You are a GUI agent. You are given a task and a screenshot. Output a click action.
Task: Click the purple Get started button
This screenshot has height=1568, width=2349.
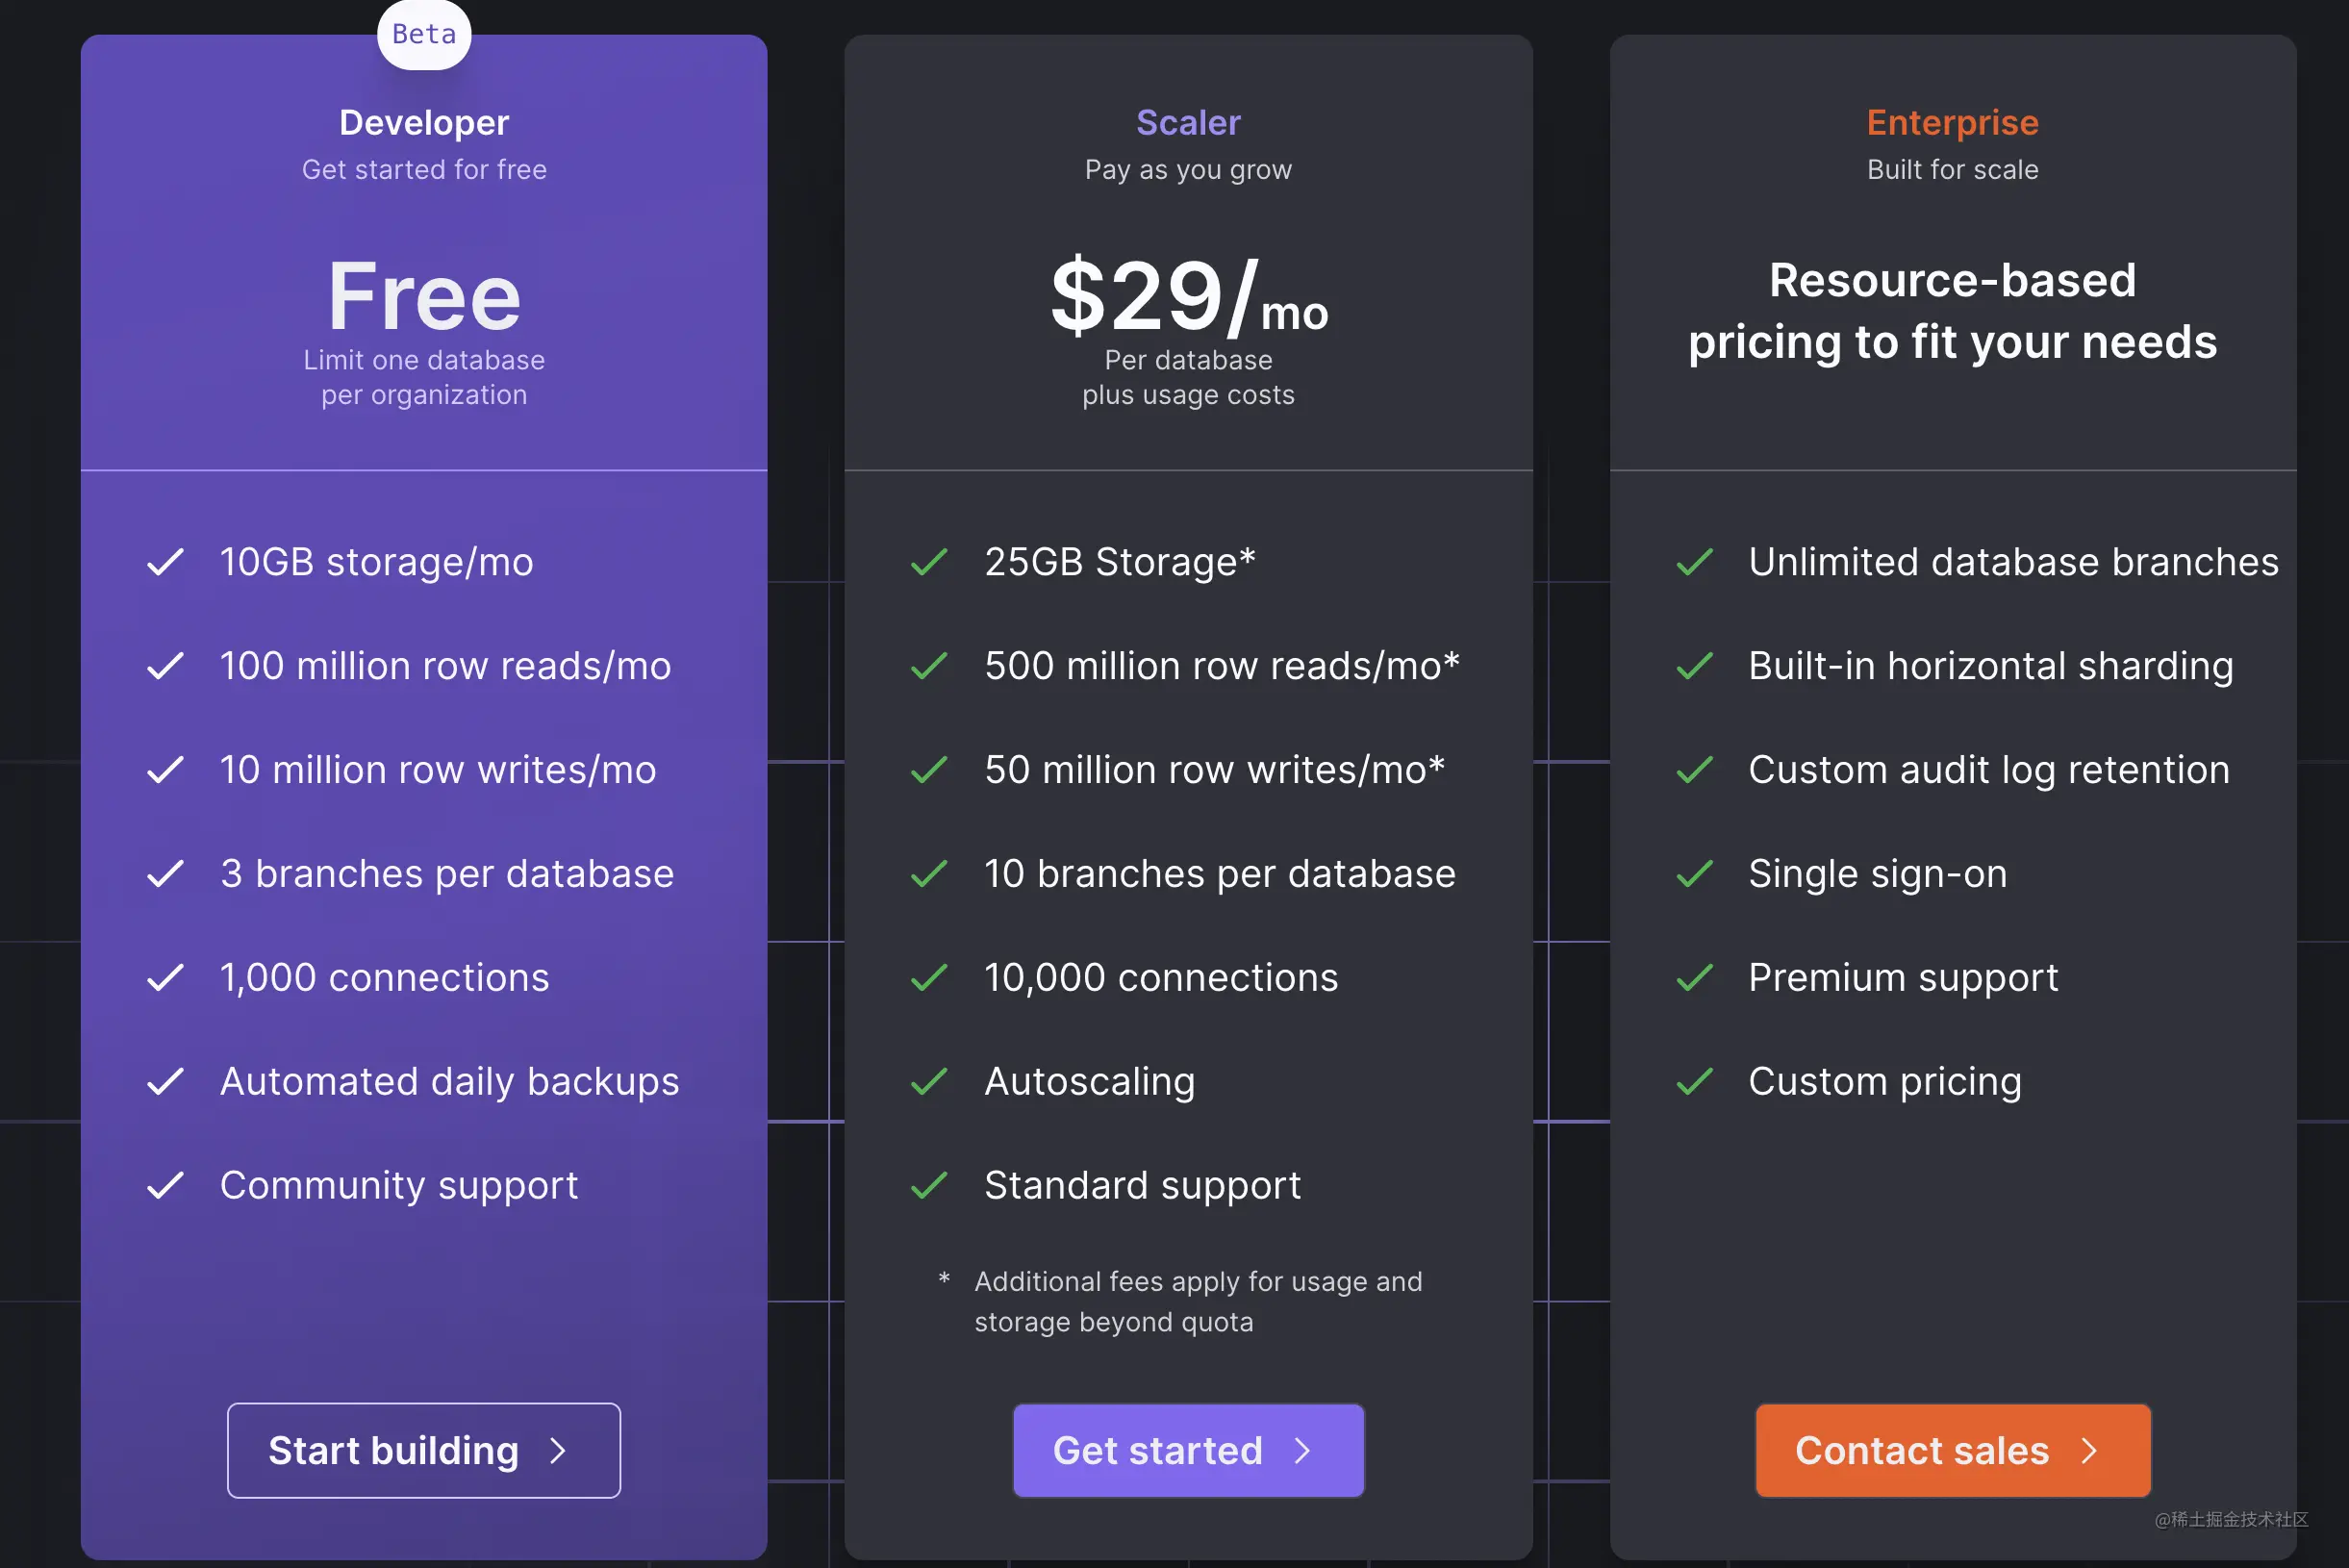pyautogui.click(x=1188, y=1450)
